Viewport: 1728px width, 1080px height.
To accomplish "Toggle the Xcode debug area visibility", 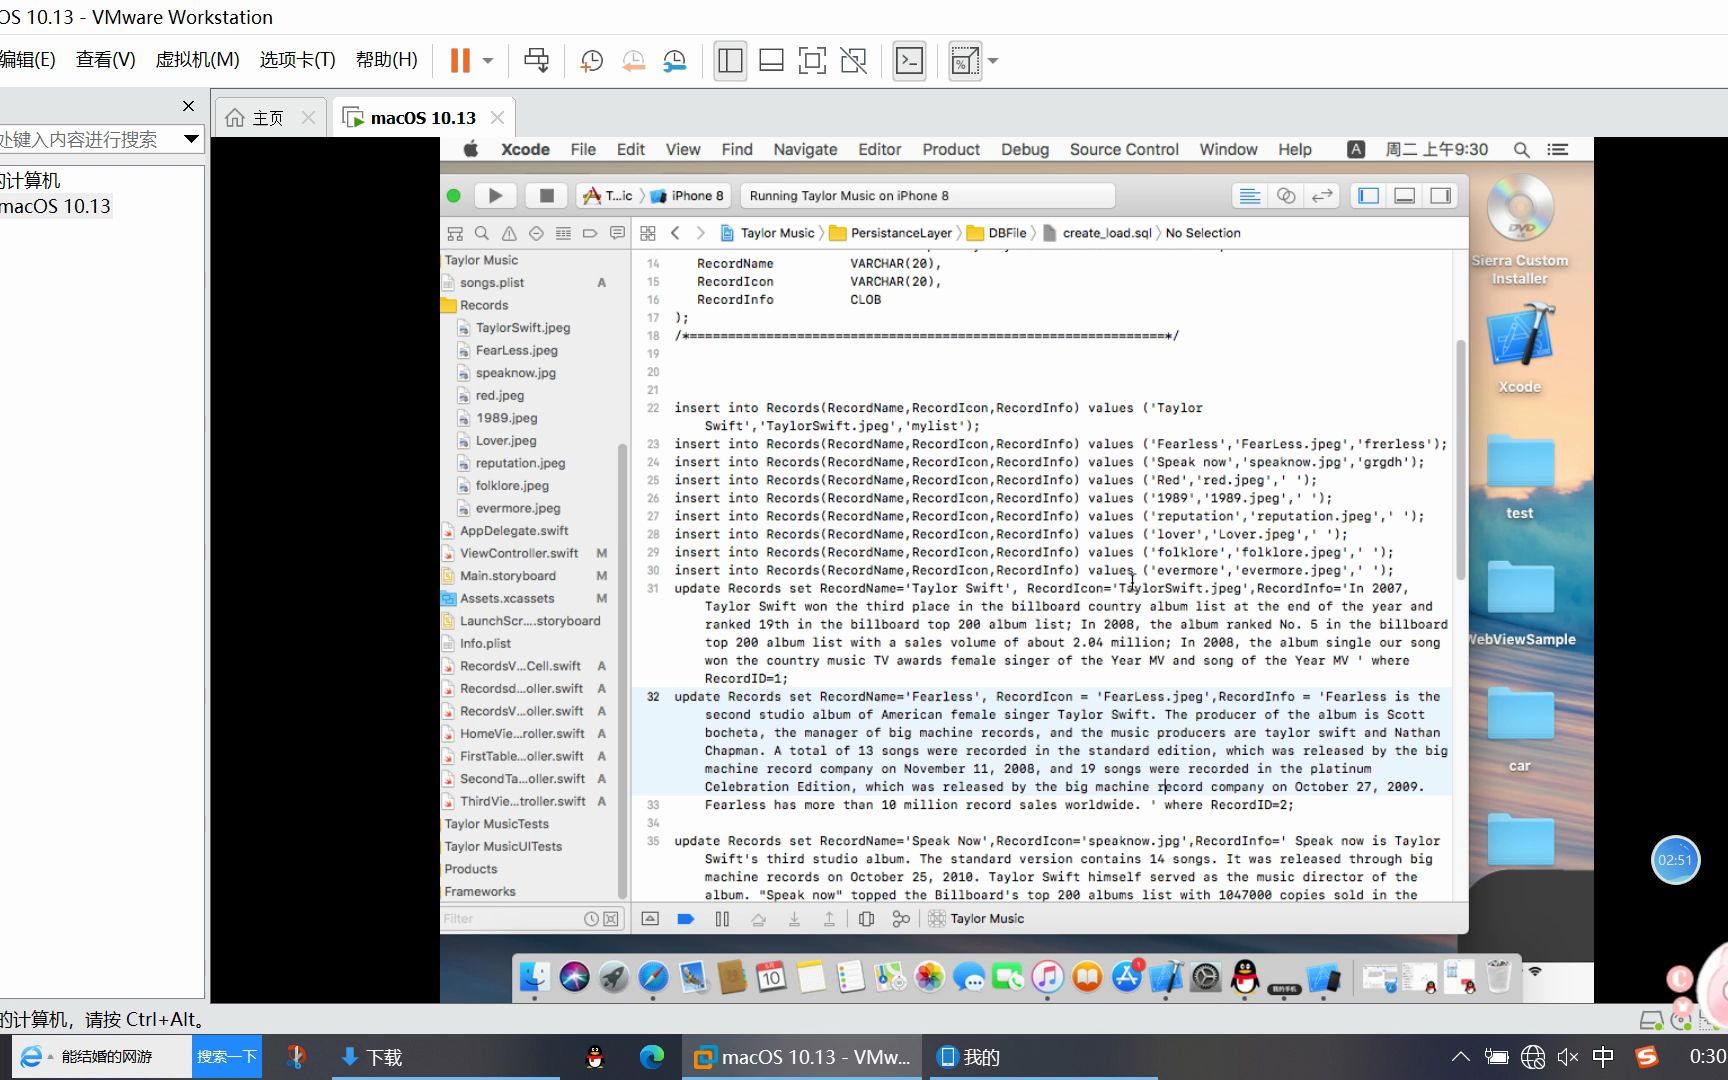I will pos(1404,196).
